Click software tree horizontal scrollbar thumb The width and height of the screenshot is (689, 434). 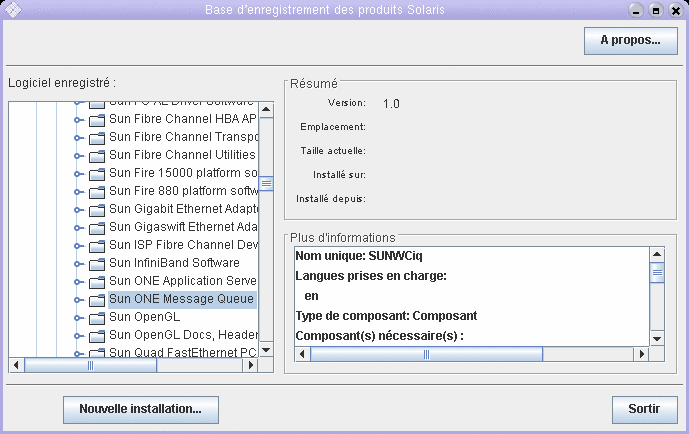coord(91,365)
